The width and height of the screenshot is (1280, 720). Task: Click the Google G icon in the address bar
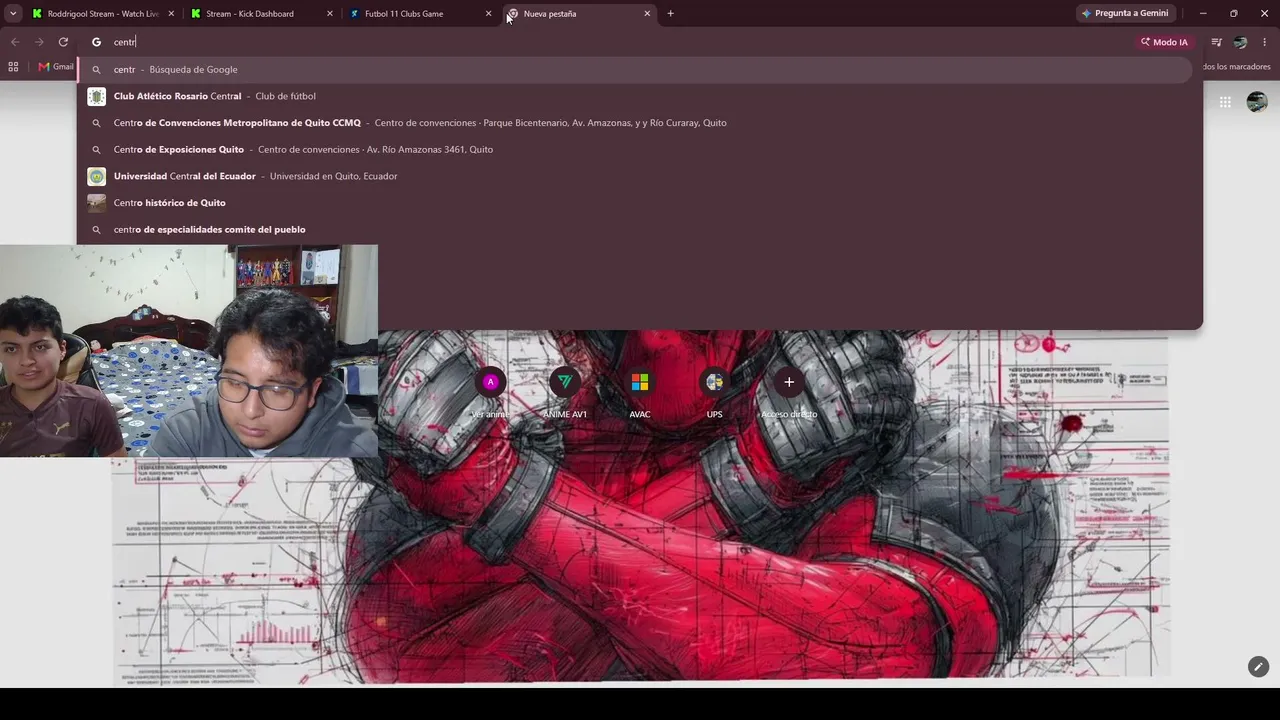[96, 42]
